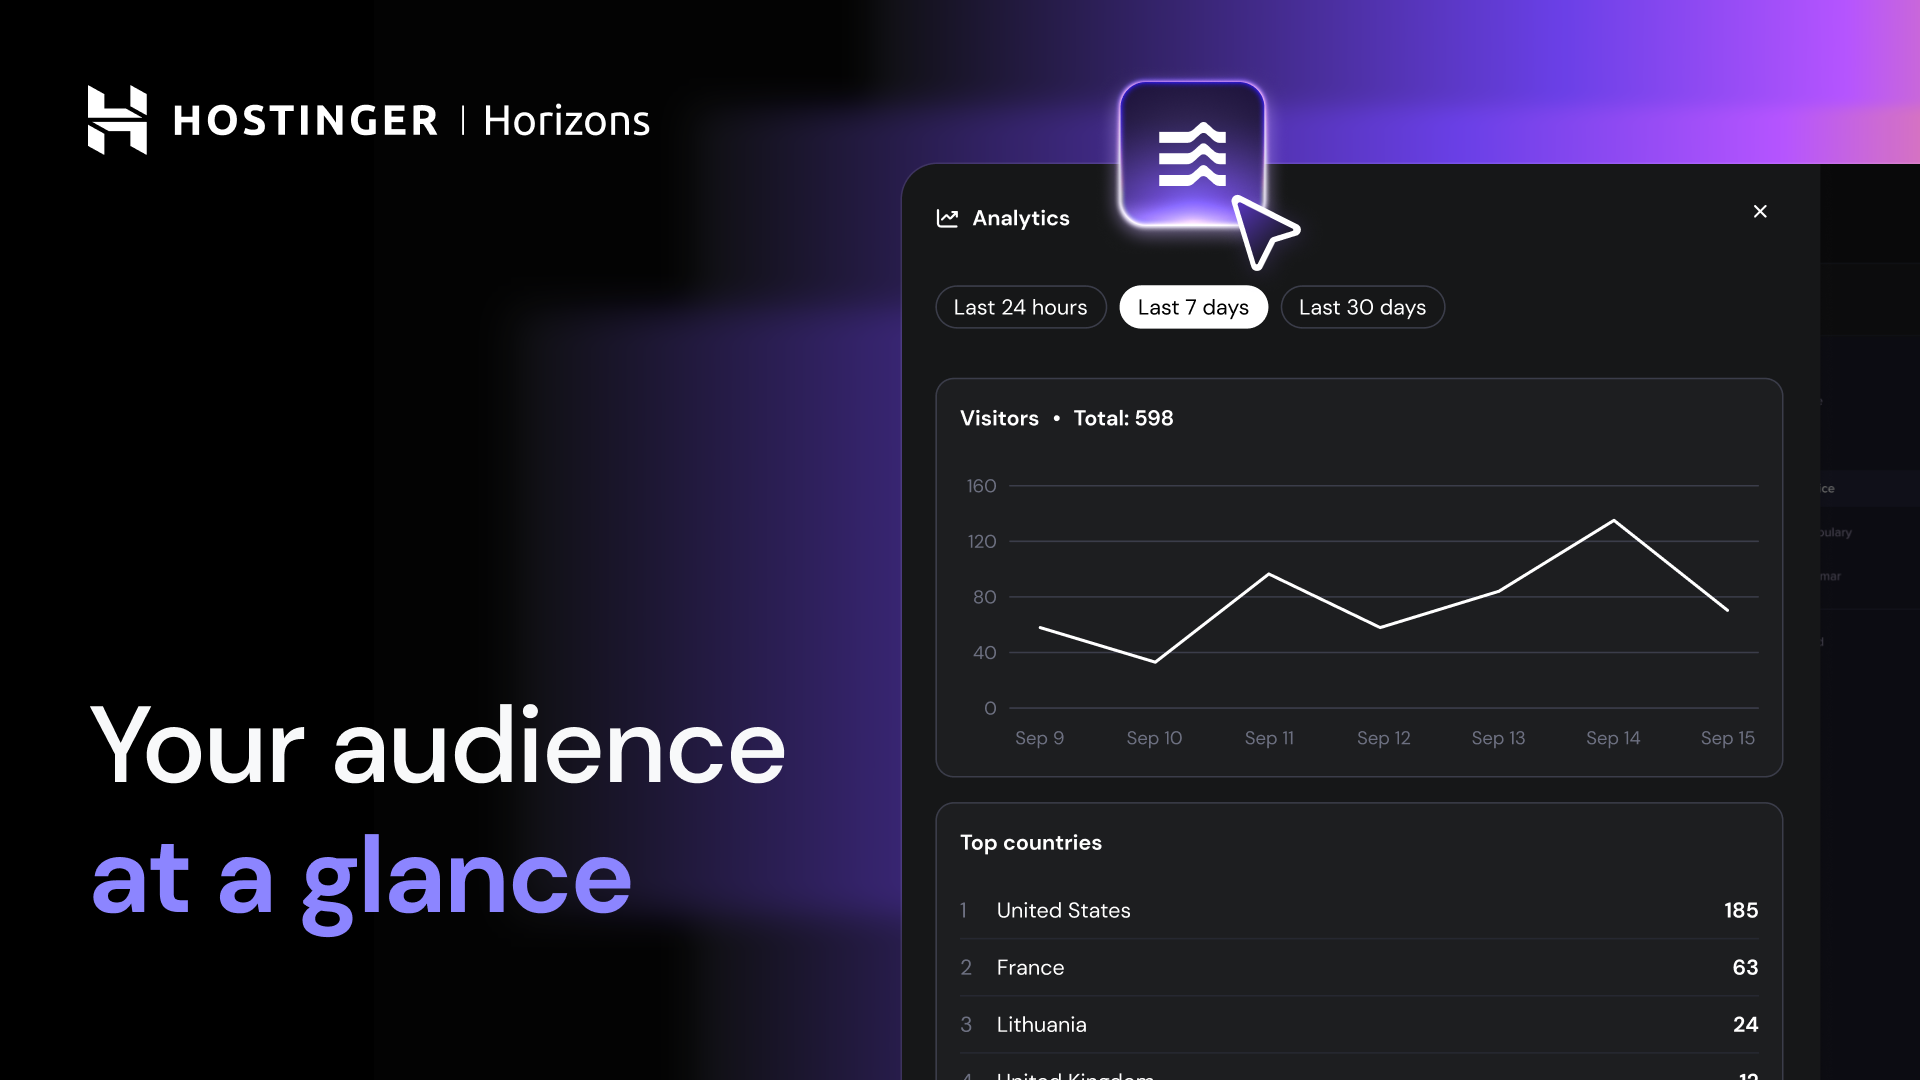This screenshot has height=1080, width=1920.
Task: Close the Analytics panel
Action: pyautogui.click(x=1760, y=211)
